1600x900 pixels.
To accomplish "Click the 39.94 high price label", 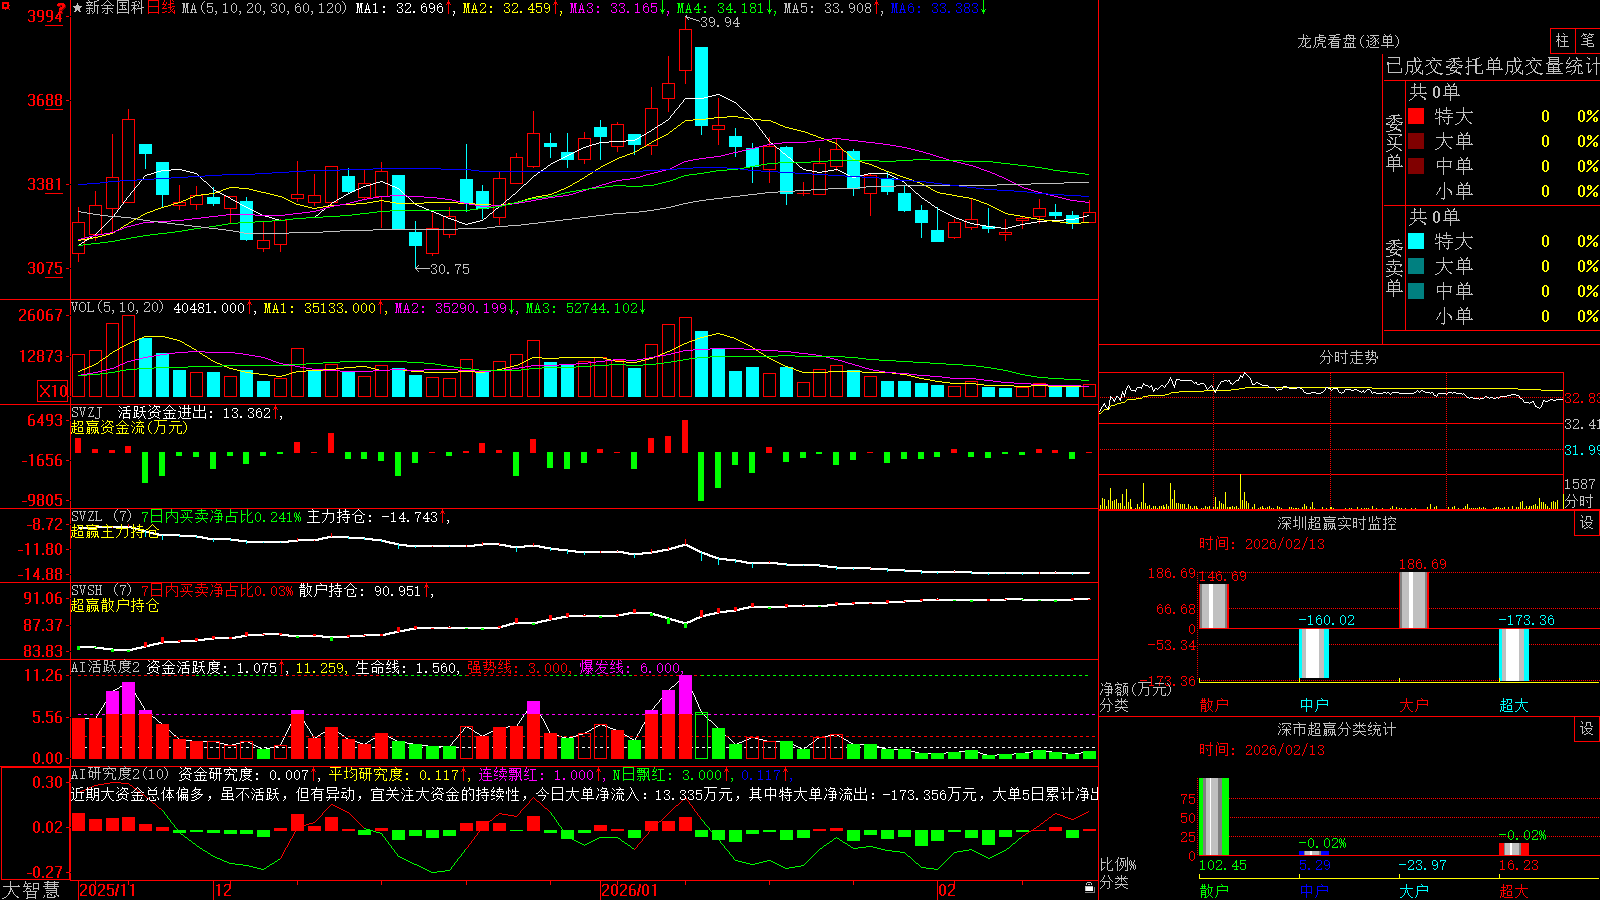I will click(x=720, y=22).
